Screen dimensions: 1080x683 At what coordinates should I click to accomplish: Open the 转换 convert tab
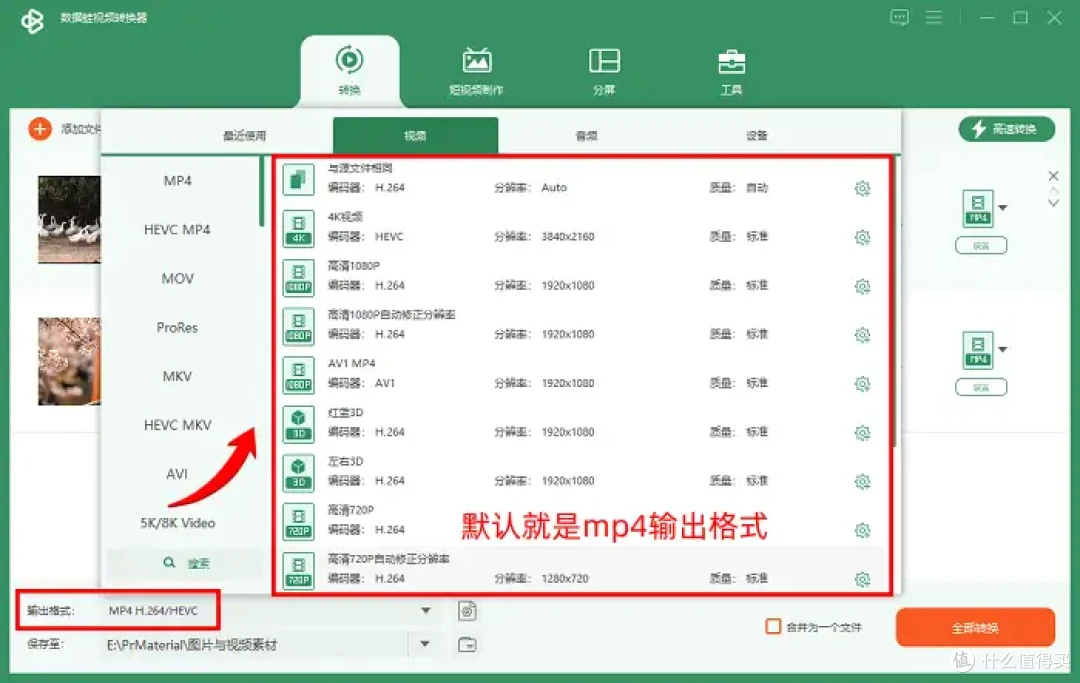click(x=349, y=70)
